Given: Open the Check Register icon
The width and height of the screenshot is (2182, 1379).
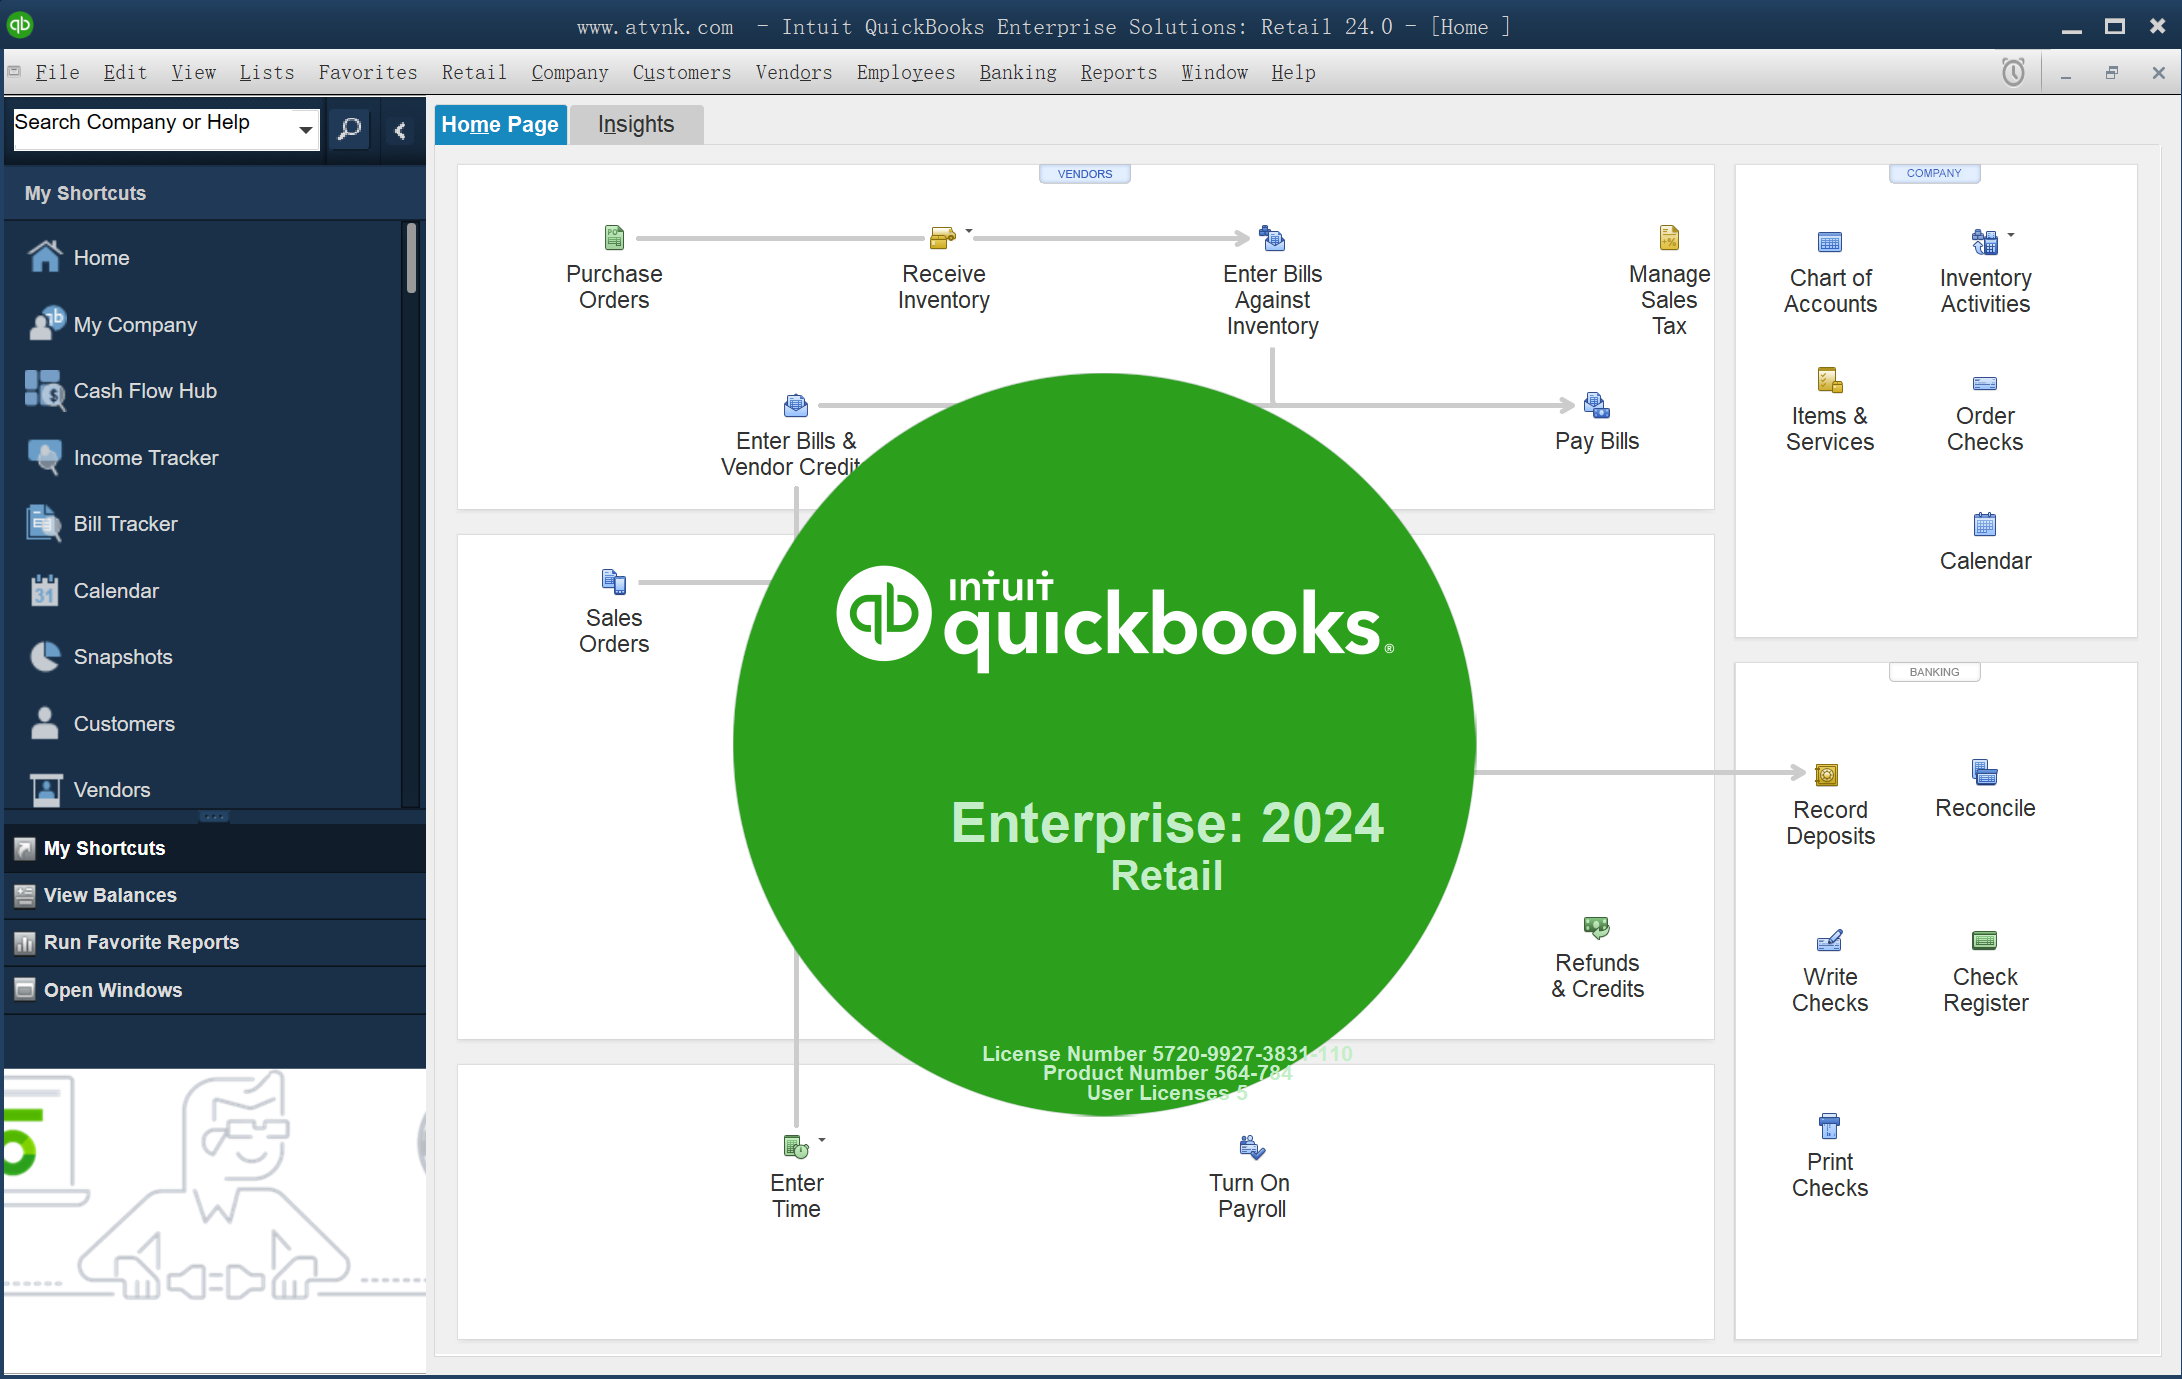Looking at the screenshot, I should (1984, 941).
